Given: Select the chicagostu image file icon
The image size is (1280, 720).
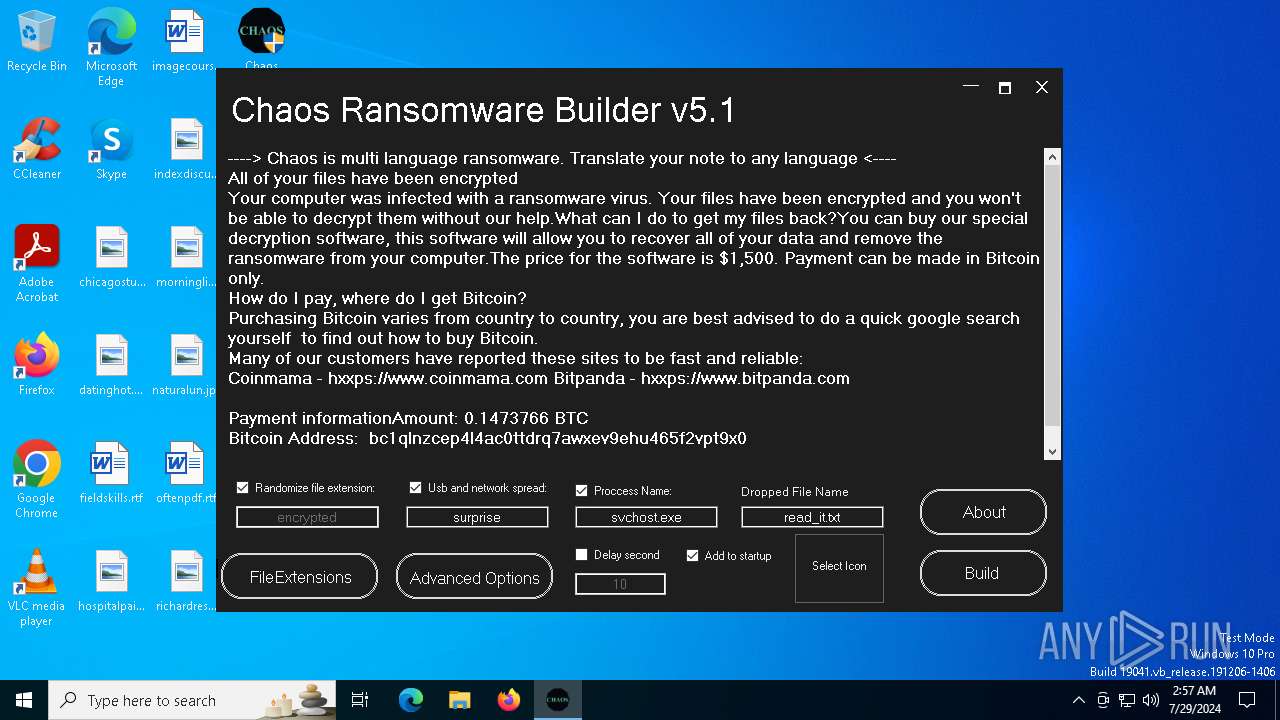Looking at the screenshot, I should [111, 257].
